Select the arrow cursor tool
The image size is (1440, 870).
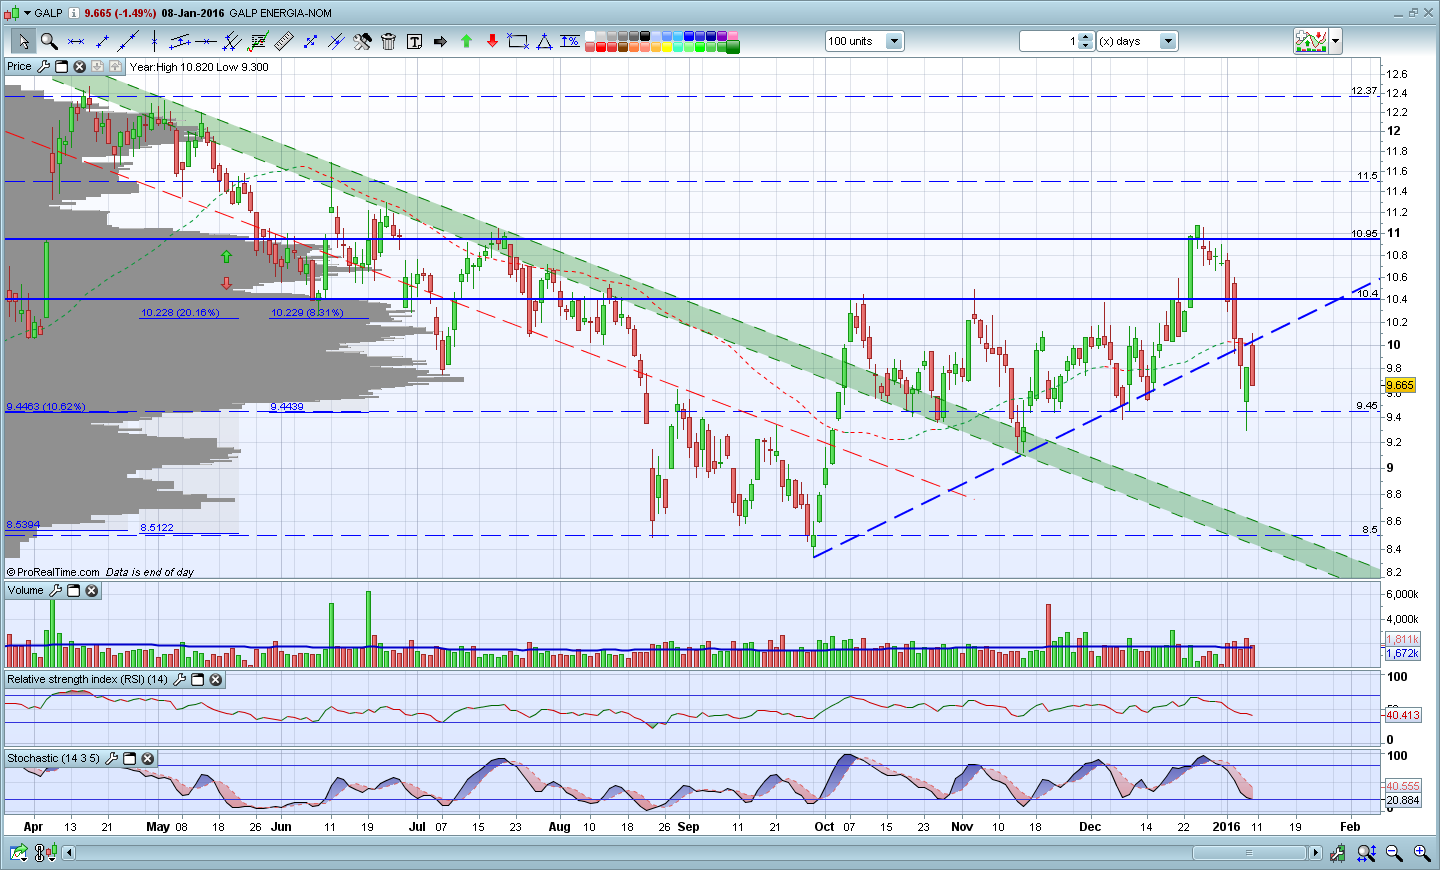[x=23, y=41]
